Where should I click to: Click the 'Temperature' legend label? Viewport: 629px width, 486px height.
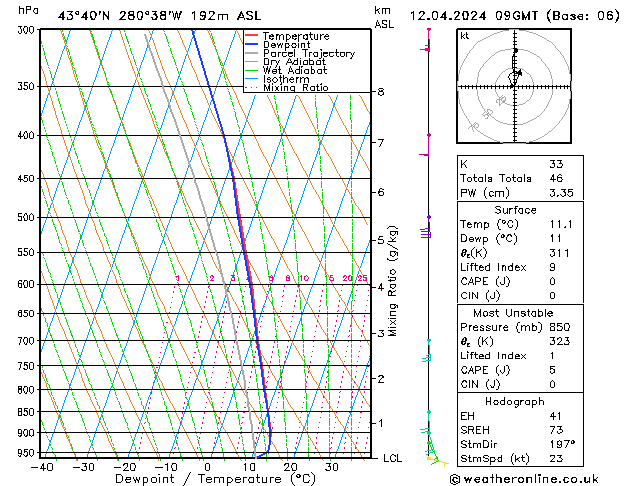(296, 36)
